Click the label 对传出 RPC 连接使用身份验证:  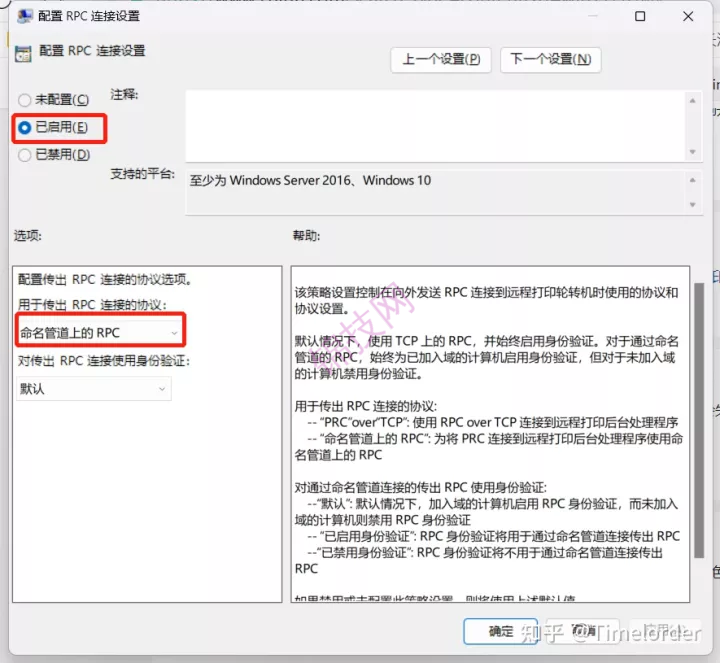pos(104,361)
